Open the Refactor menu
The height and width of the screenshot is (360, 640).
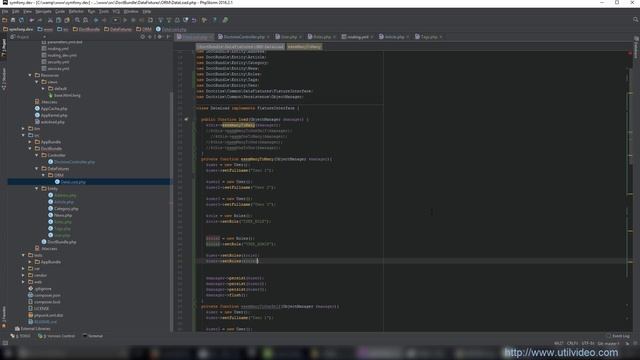[76, 11]
